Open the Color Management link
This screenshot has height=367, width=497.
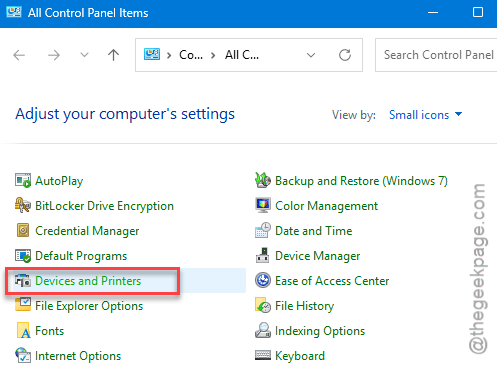point(326,206)
